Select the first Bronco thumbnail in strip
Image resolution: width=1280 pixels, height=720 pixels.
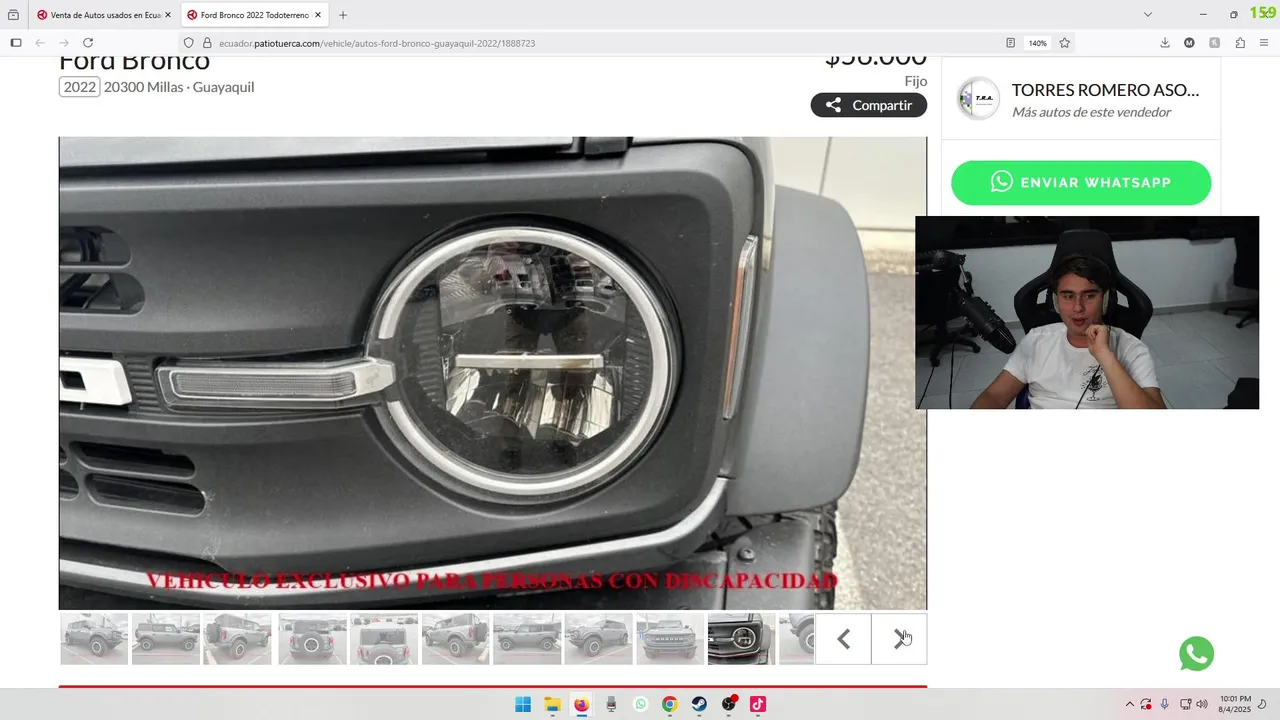(94, 639)
